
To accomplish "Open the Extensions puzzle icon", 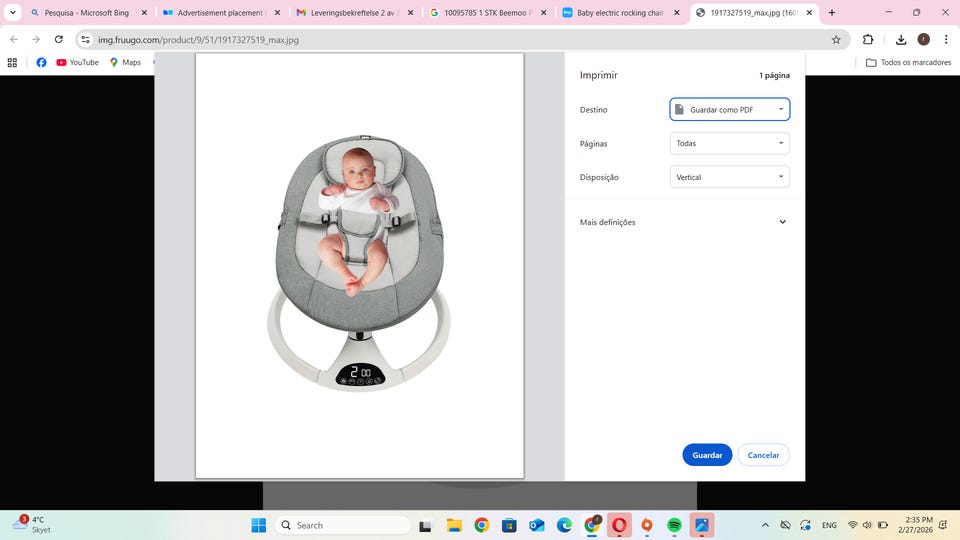I will click(x=868, y=39).
